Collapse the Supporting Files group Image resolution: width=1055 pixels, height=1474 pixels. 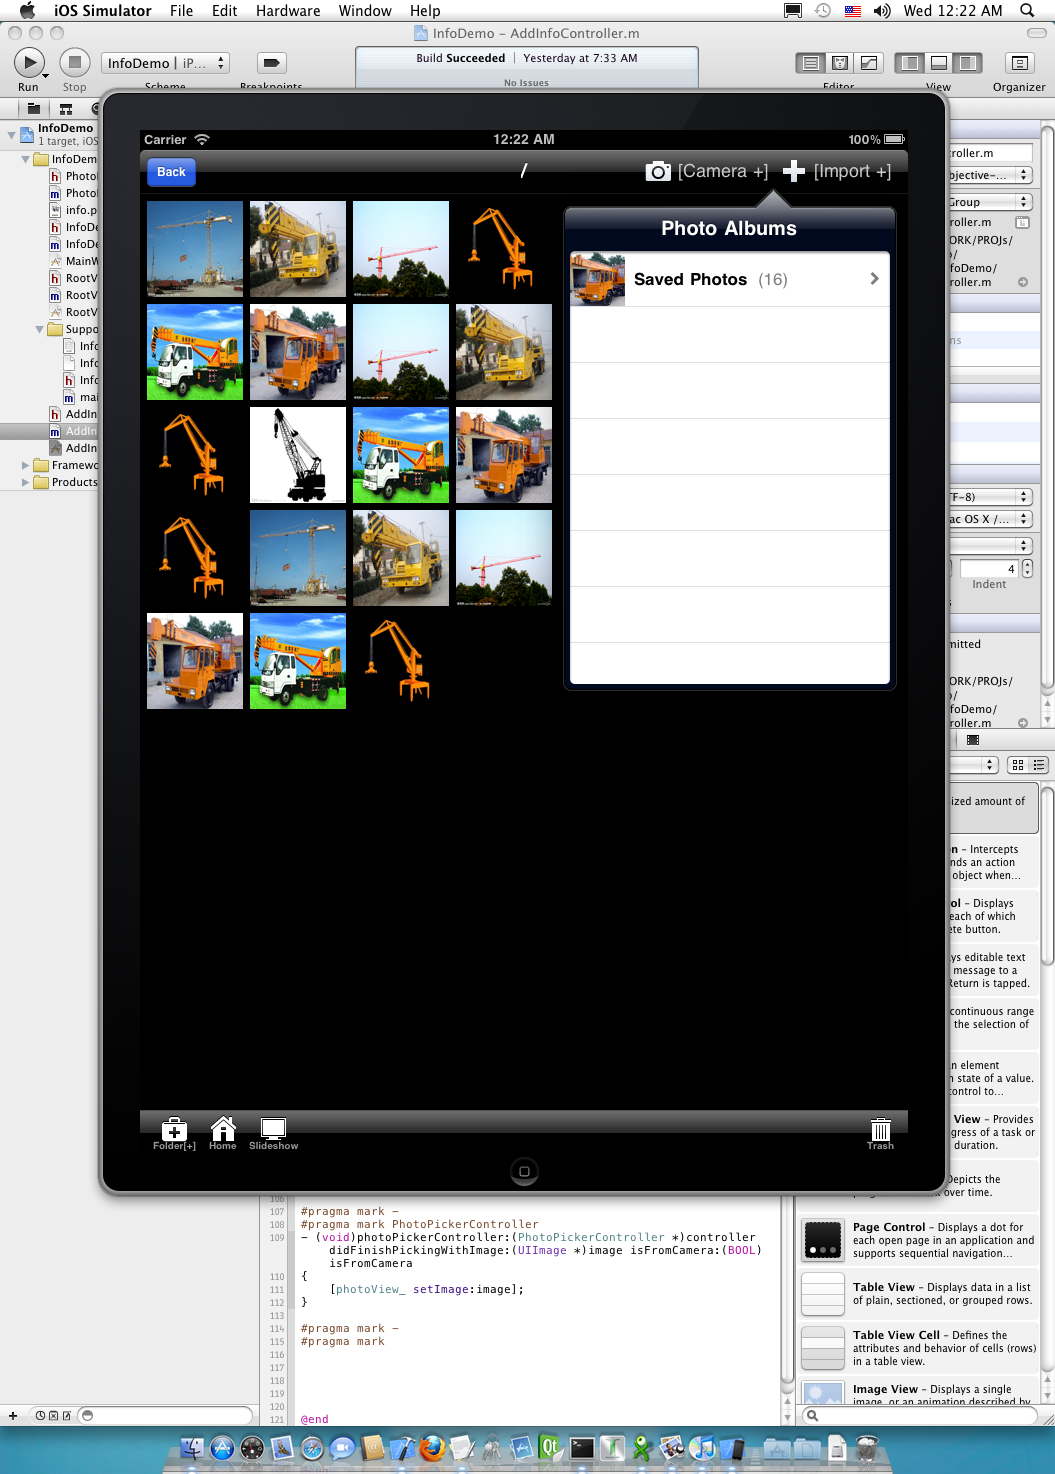click(39, 329)
